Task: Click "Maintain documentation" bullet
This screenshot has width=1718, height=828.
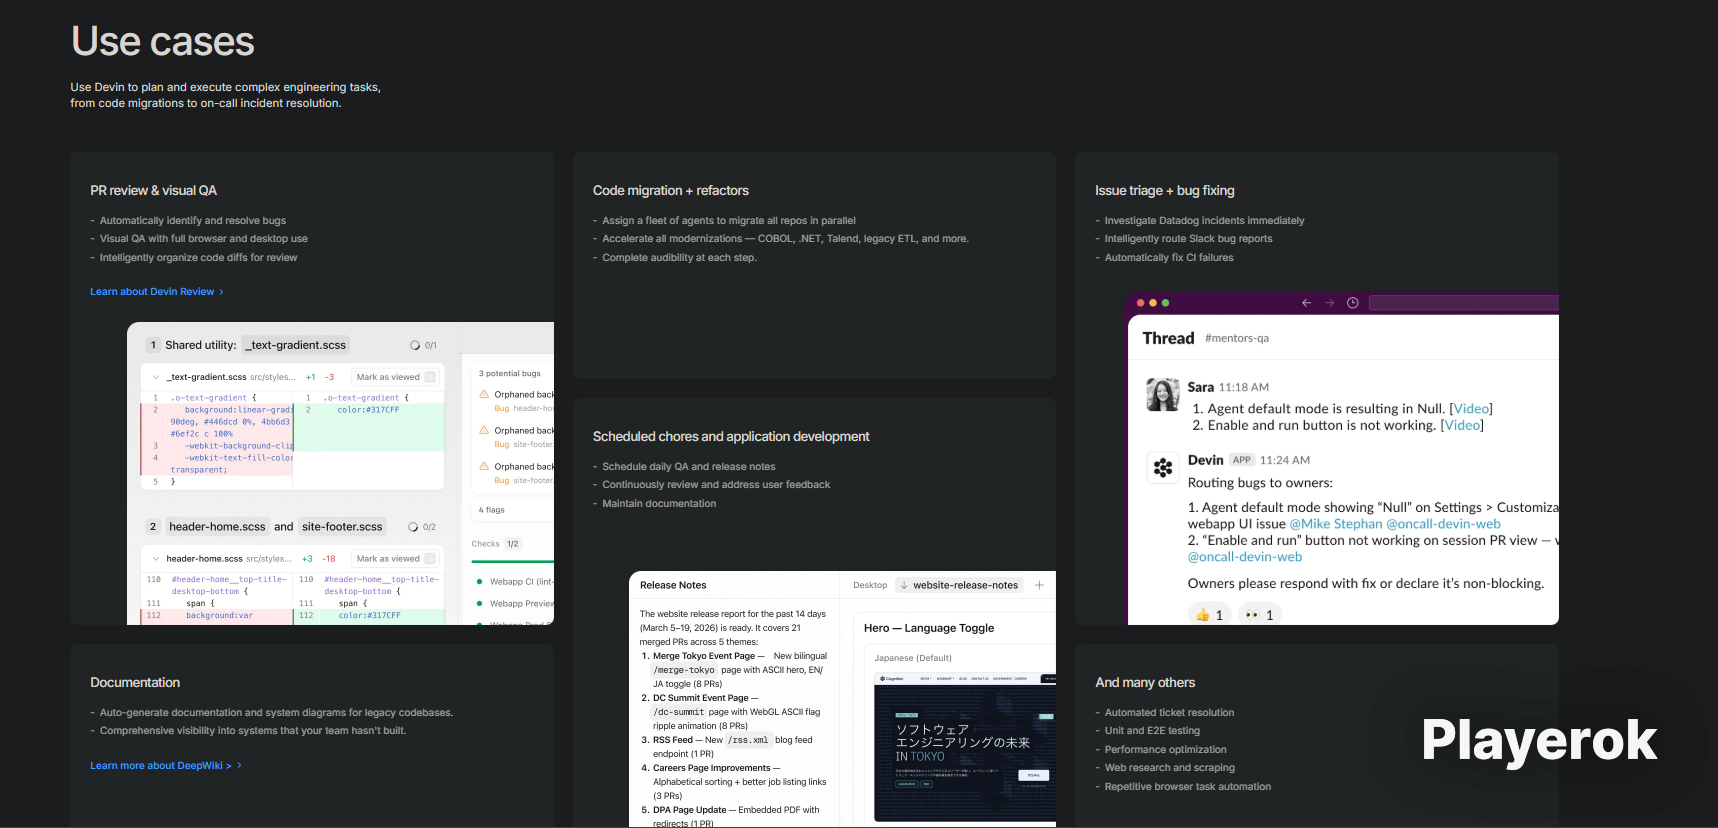Action: 659,504
